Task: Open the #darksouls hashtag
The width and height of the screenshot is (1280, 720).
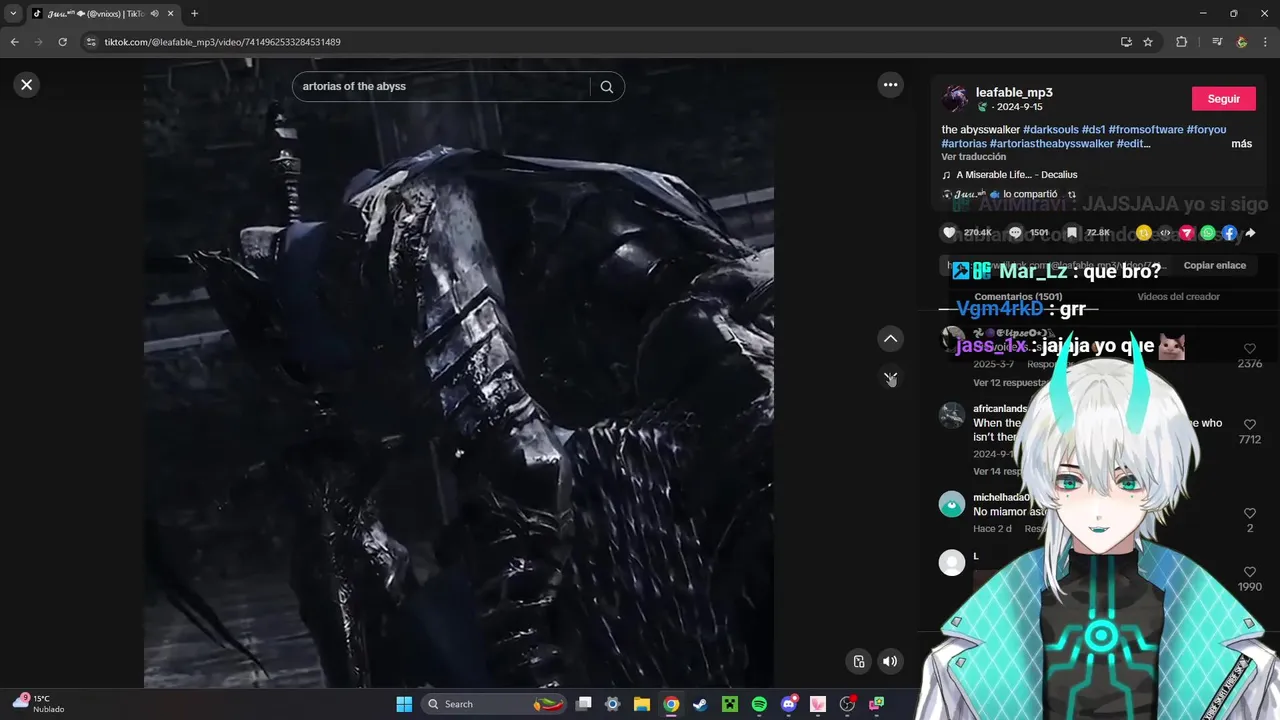Action: (1050, 130)
